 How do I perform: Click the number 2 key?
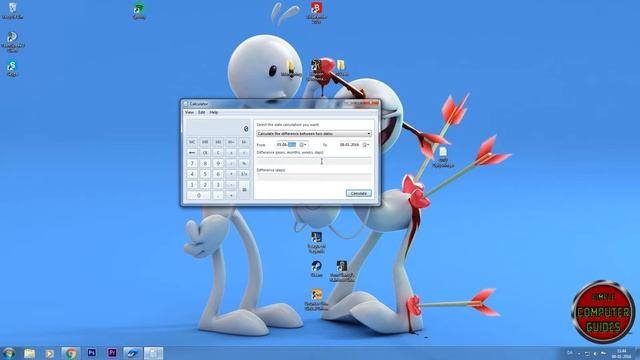pos(205,184)
